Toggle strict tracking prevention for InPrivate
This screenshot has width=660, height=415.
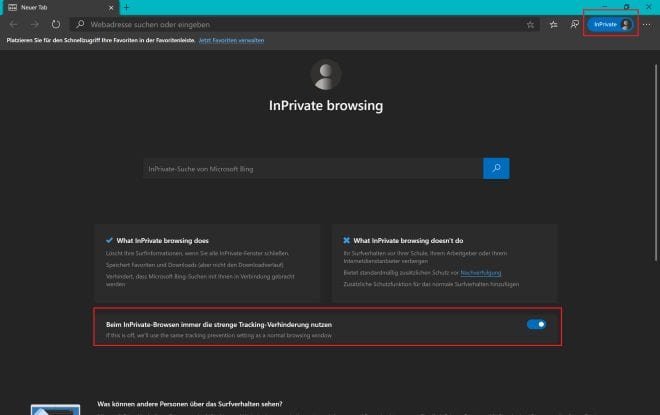[x=536, y=324]
